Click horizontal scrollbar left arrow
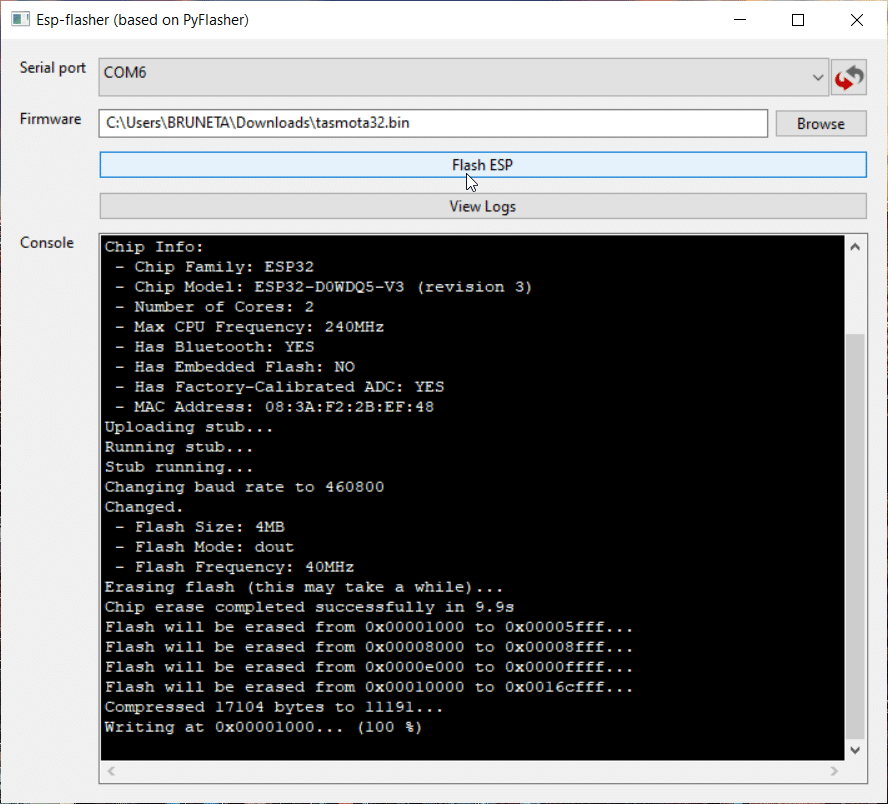This screenshot has height=804, width=888. (x=112, y=771)
